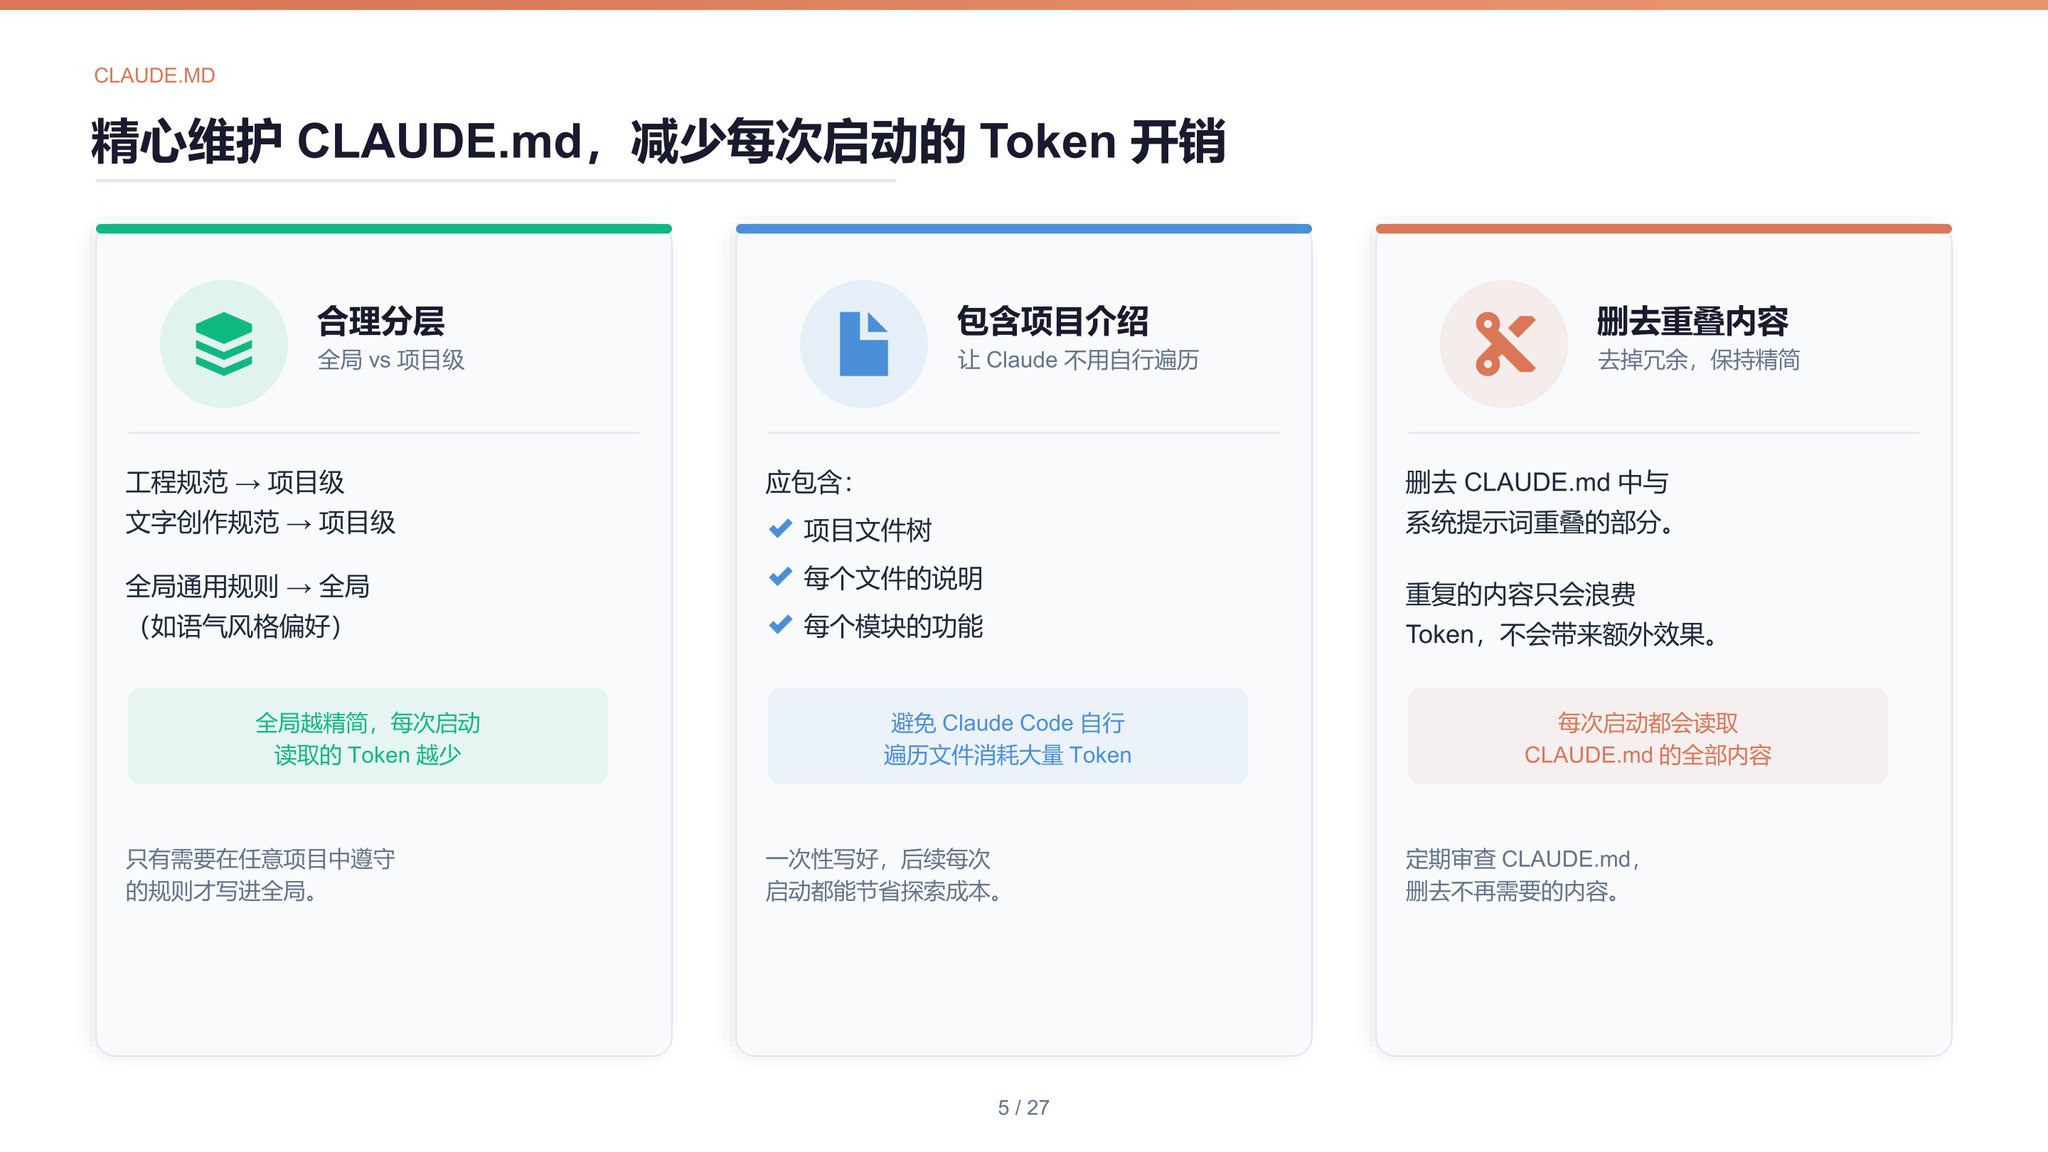Click the blue document file icon
This screenshot has height=1152, width=2048.
tap(864, 343)
